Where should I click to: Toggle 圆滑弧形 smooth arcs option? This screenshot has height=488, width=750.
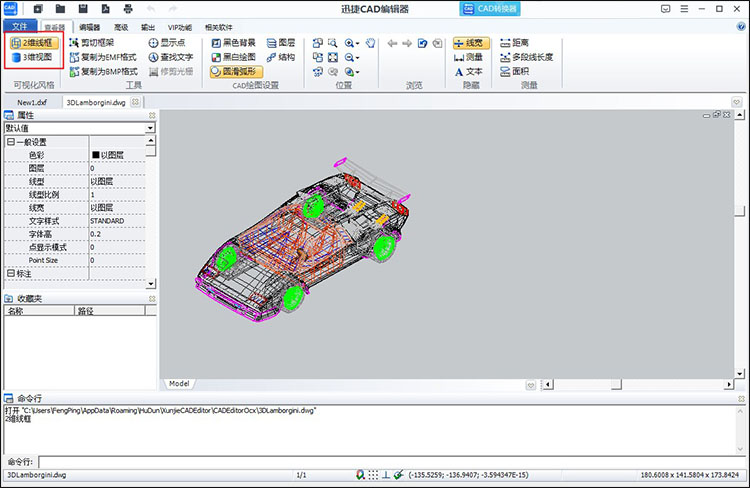click(236, 72)
